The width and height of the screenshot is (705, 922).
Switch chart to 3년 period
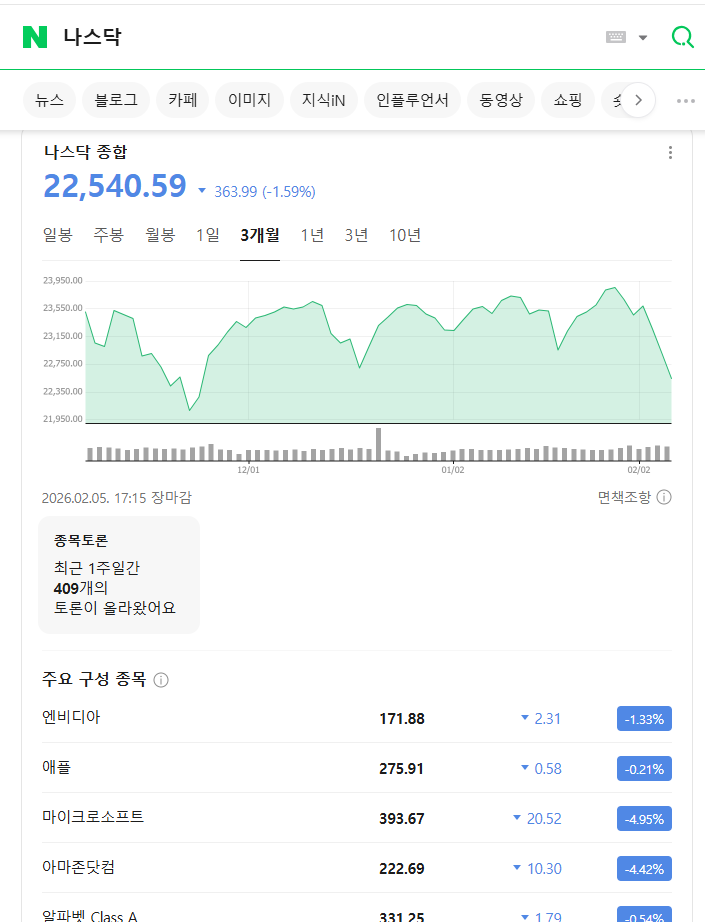pos(356,235)
